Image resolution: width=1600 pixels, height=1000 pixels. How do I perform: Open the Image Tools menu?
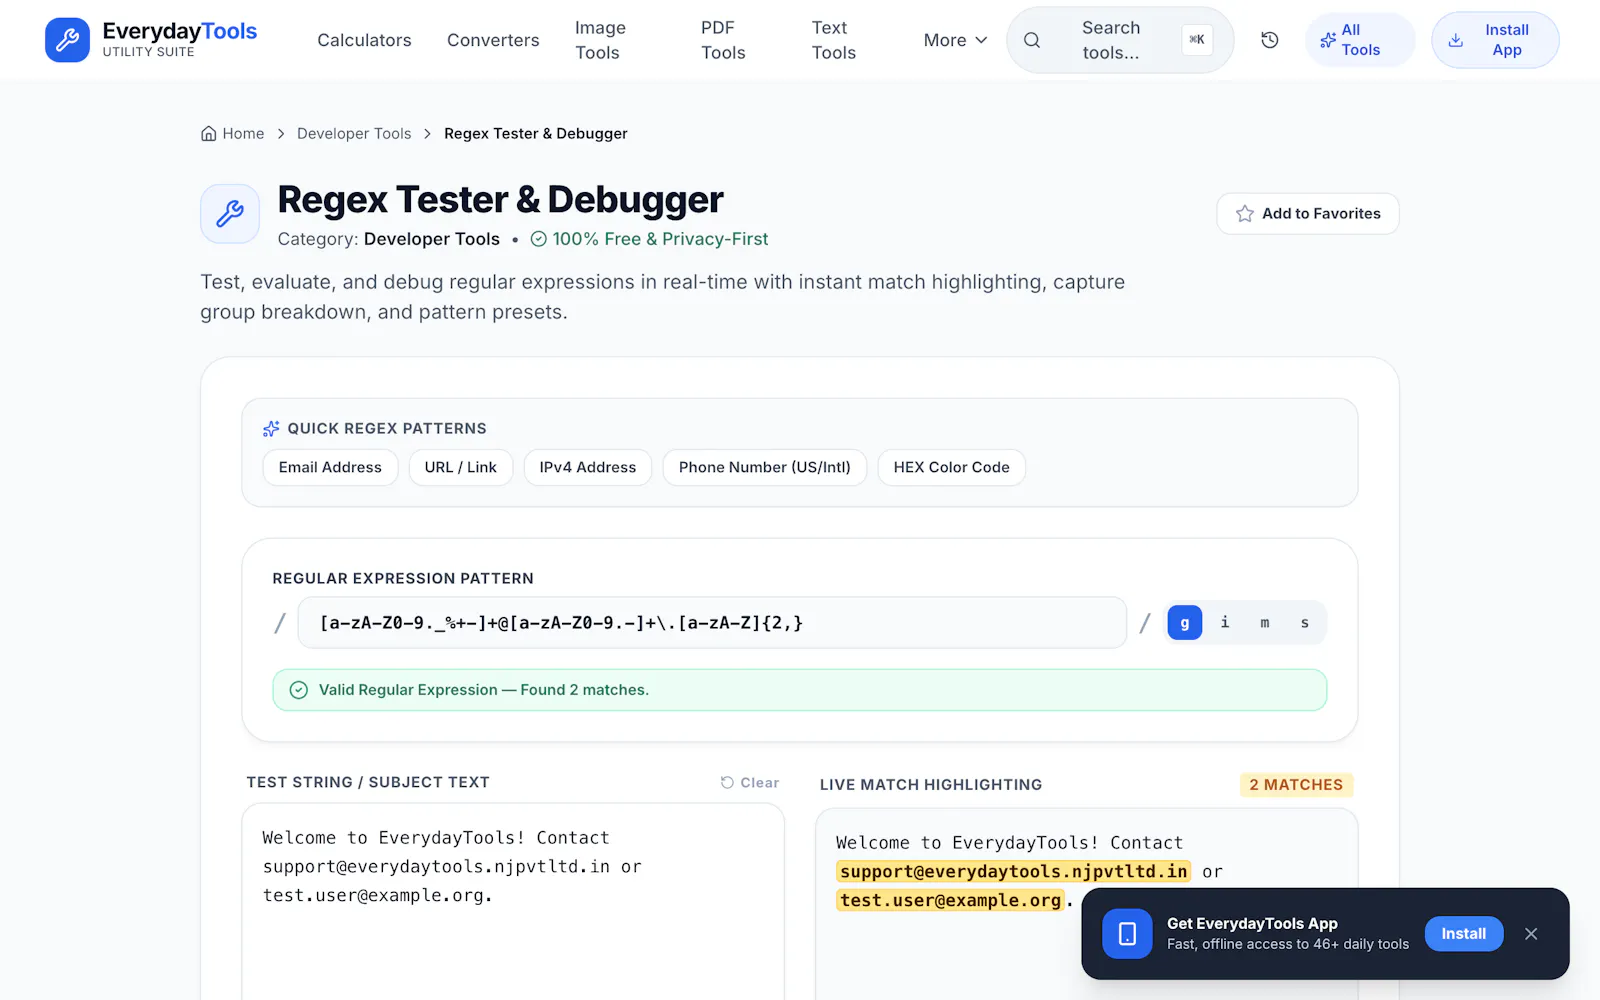pos(600,40)
